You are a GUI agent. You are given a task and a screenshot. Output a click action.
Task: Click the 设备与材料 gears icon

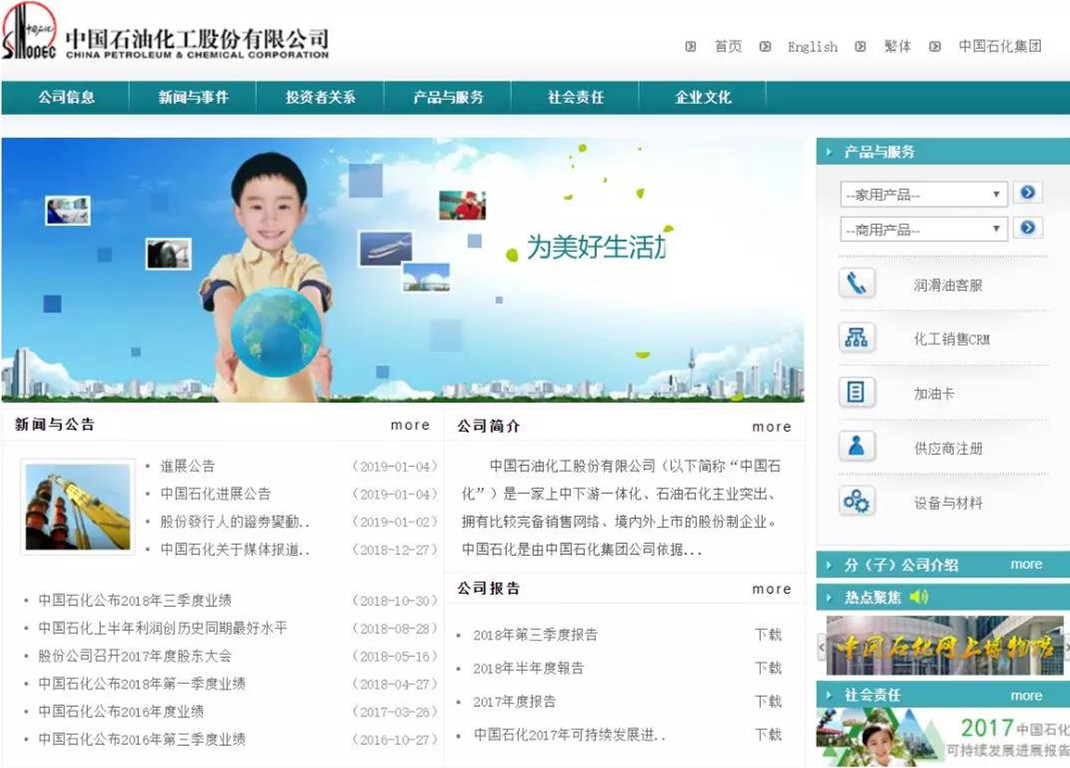pos(856,502)
